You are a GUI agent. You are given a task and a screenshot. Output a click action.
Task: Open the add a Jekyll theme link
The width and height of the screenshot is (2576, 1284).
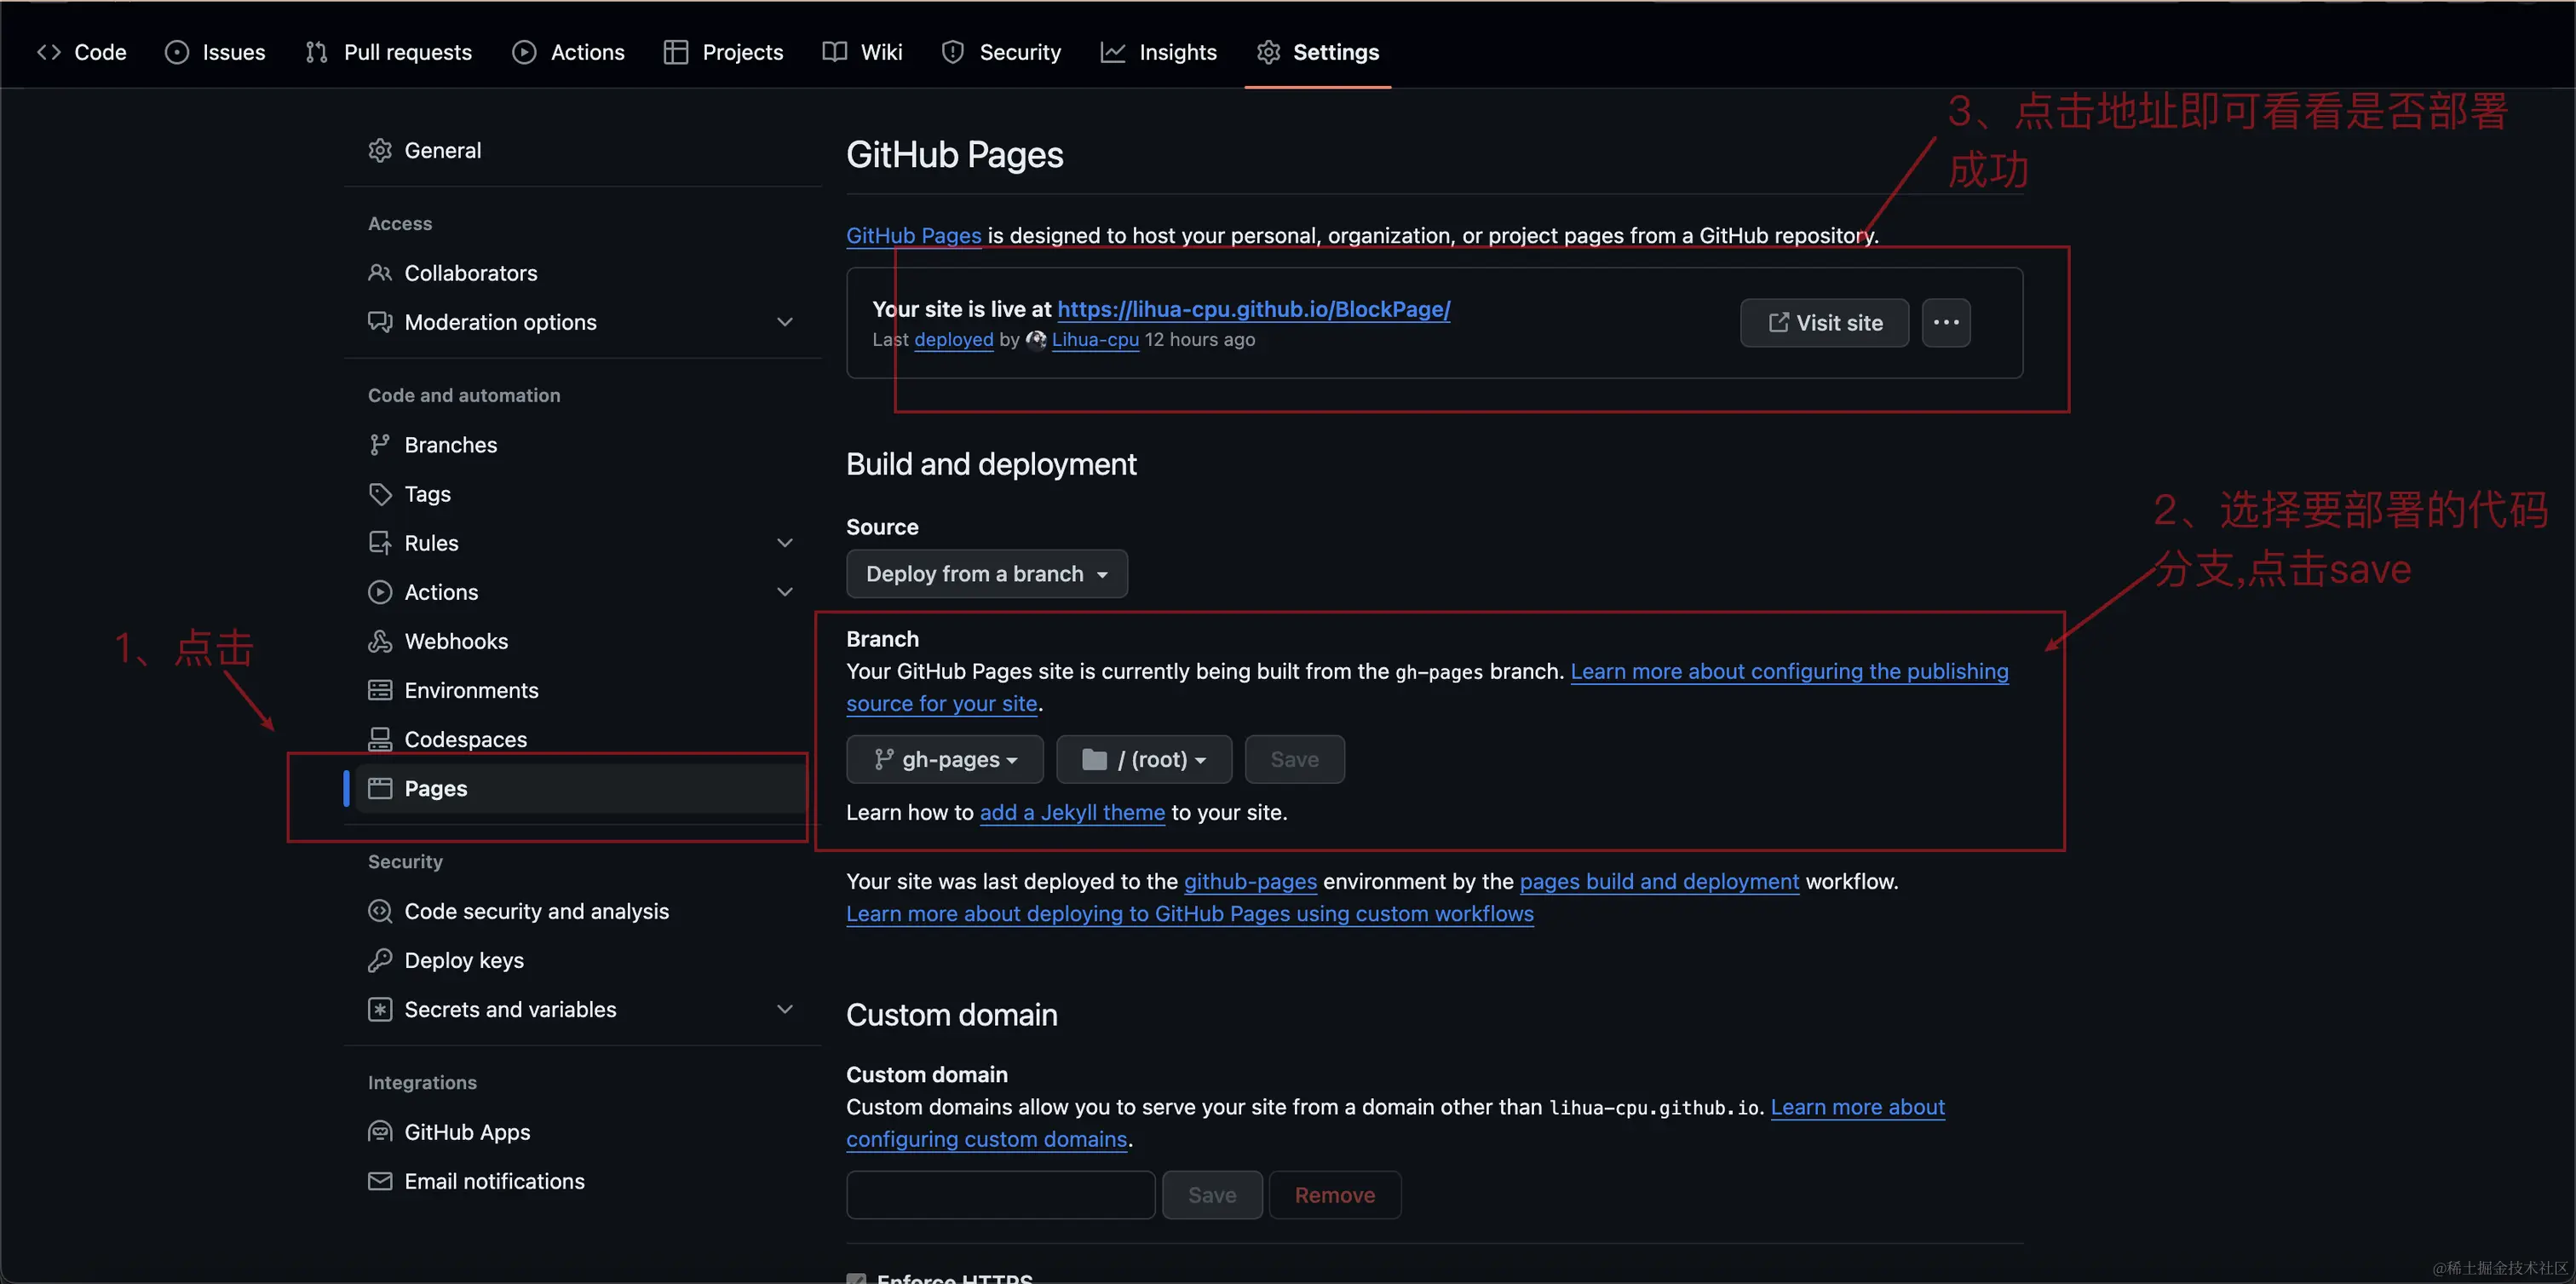point(1072,812)
